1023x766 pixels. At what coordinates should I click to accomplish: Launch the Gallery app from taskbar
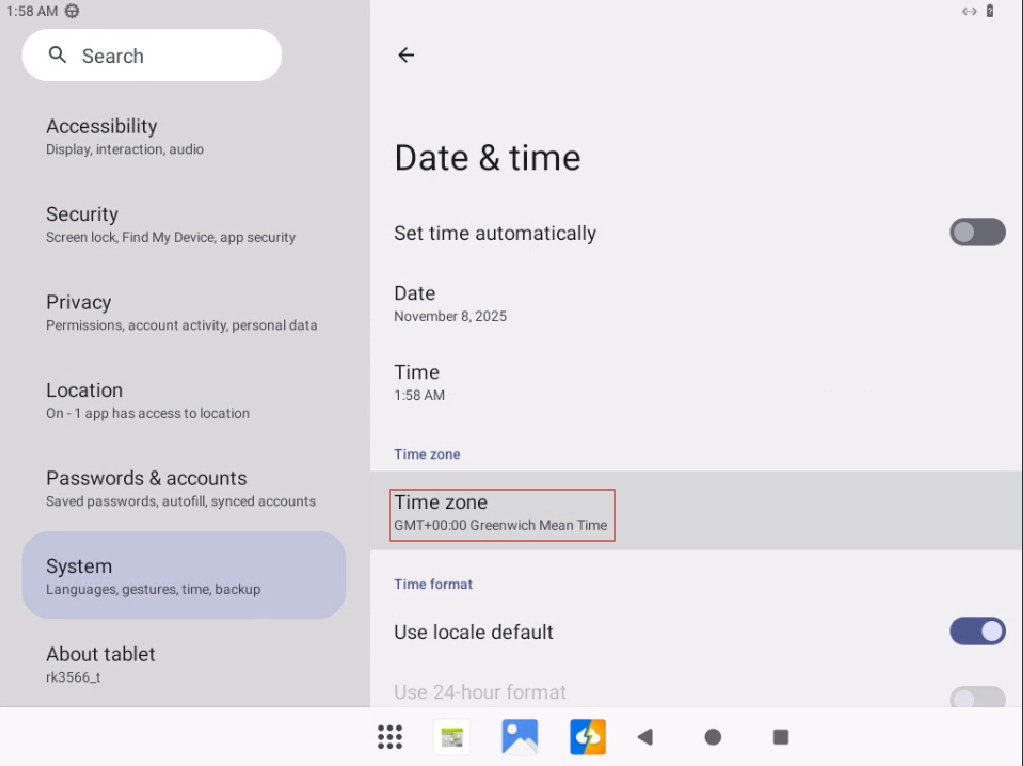point(520,737)
